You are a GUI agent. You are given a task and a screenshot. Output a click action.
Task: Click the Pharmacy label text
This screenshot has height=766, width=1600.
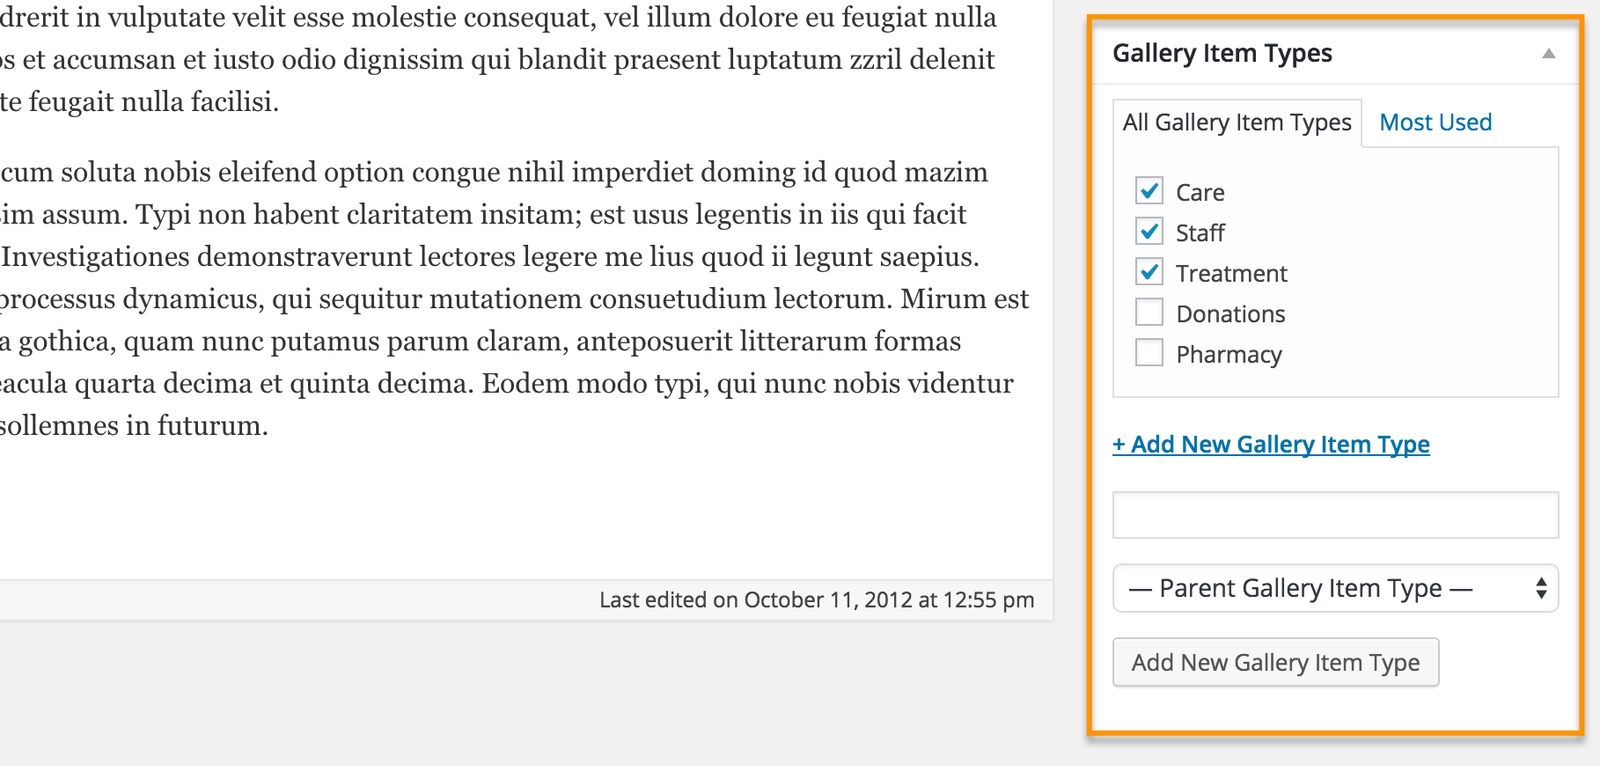1229,355
